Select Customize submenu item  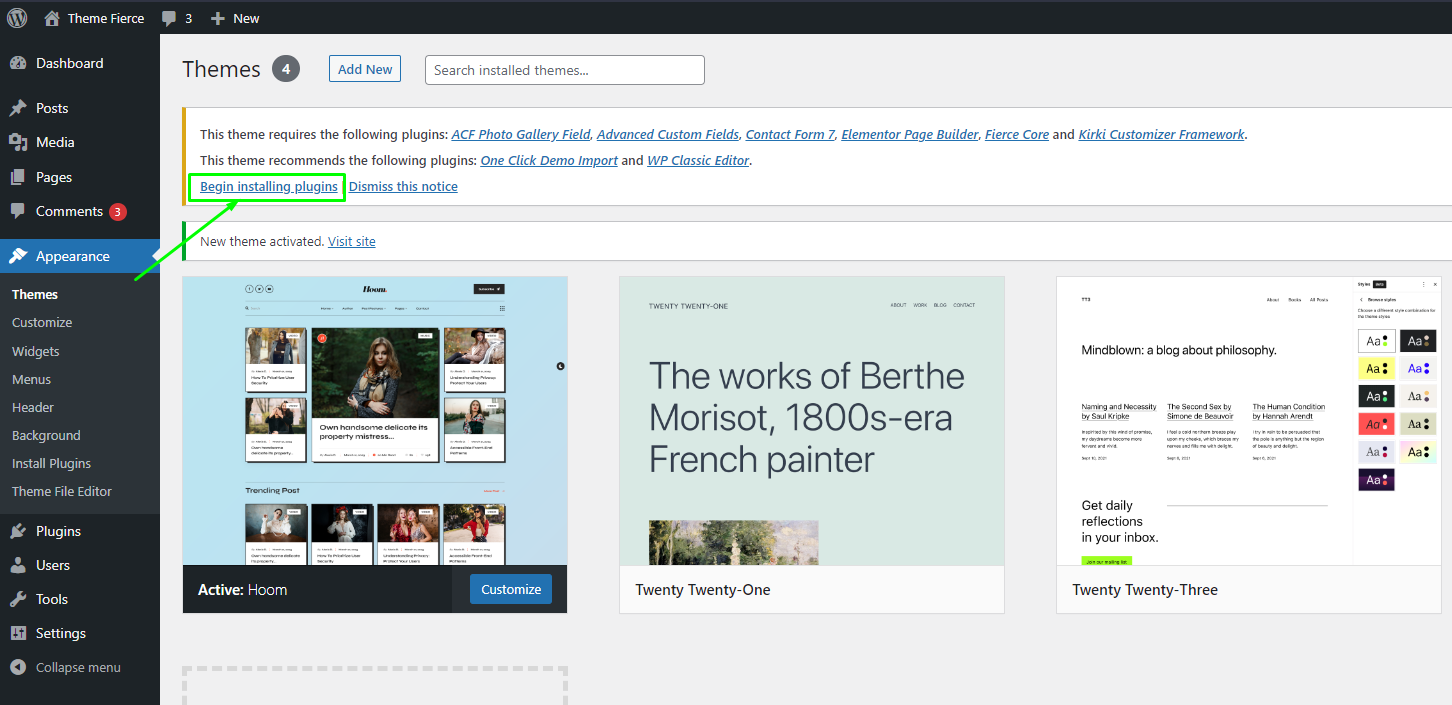[x=42, y=322]
